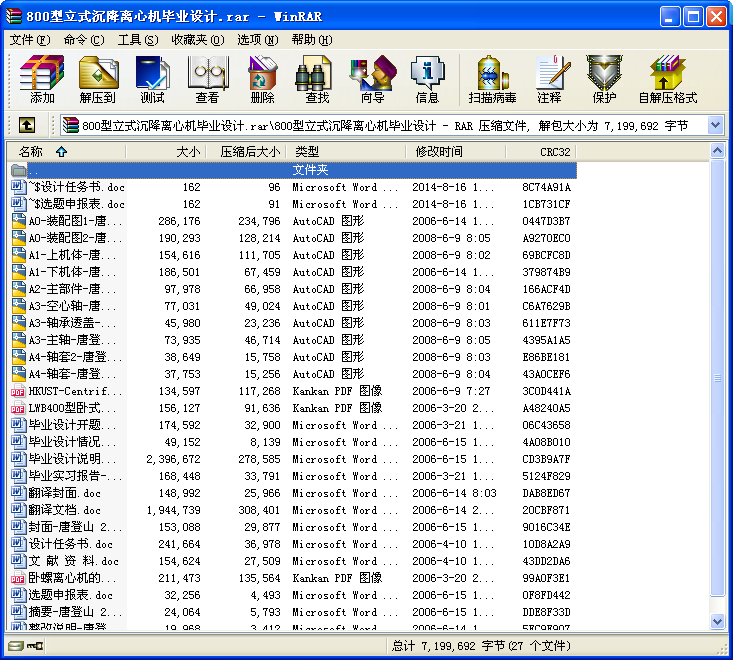
Task: Click the 解压到 (Extract To) icon
Action: click(97, 79)
